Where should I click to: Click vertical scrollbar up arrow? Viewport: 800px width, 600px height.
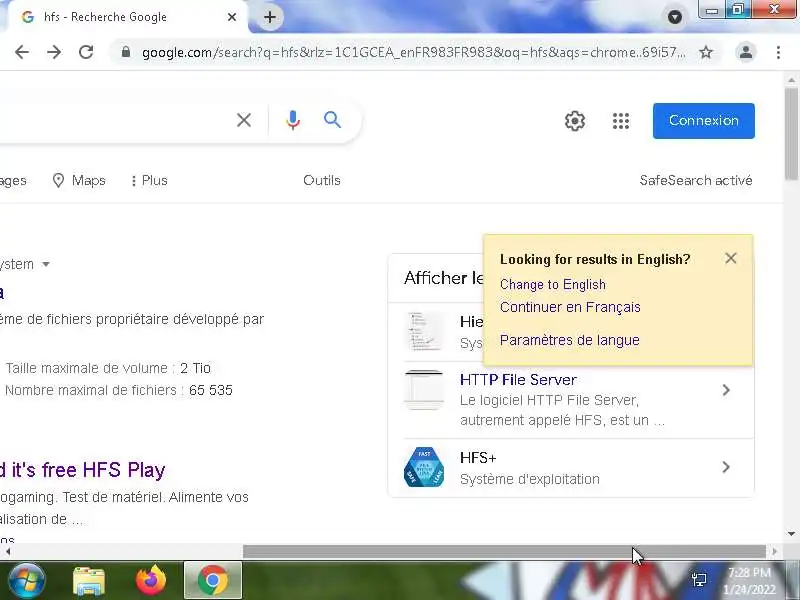(x=791, y=80)
